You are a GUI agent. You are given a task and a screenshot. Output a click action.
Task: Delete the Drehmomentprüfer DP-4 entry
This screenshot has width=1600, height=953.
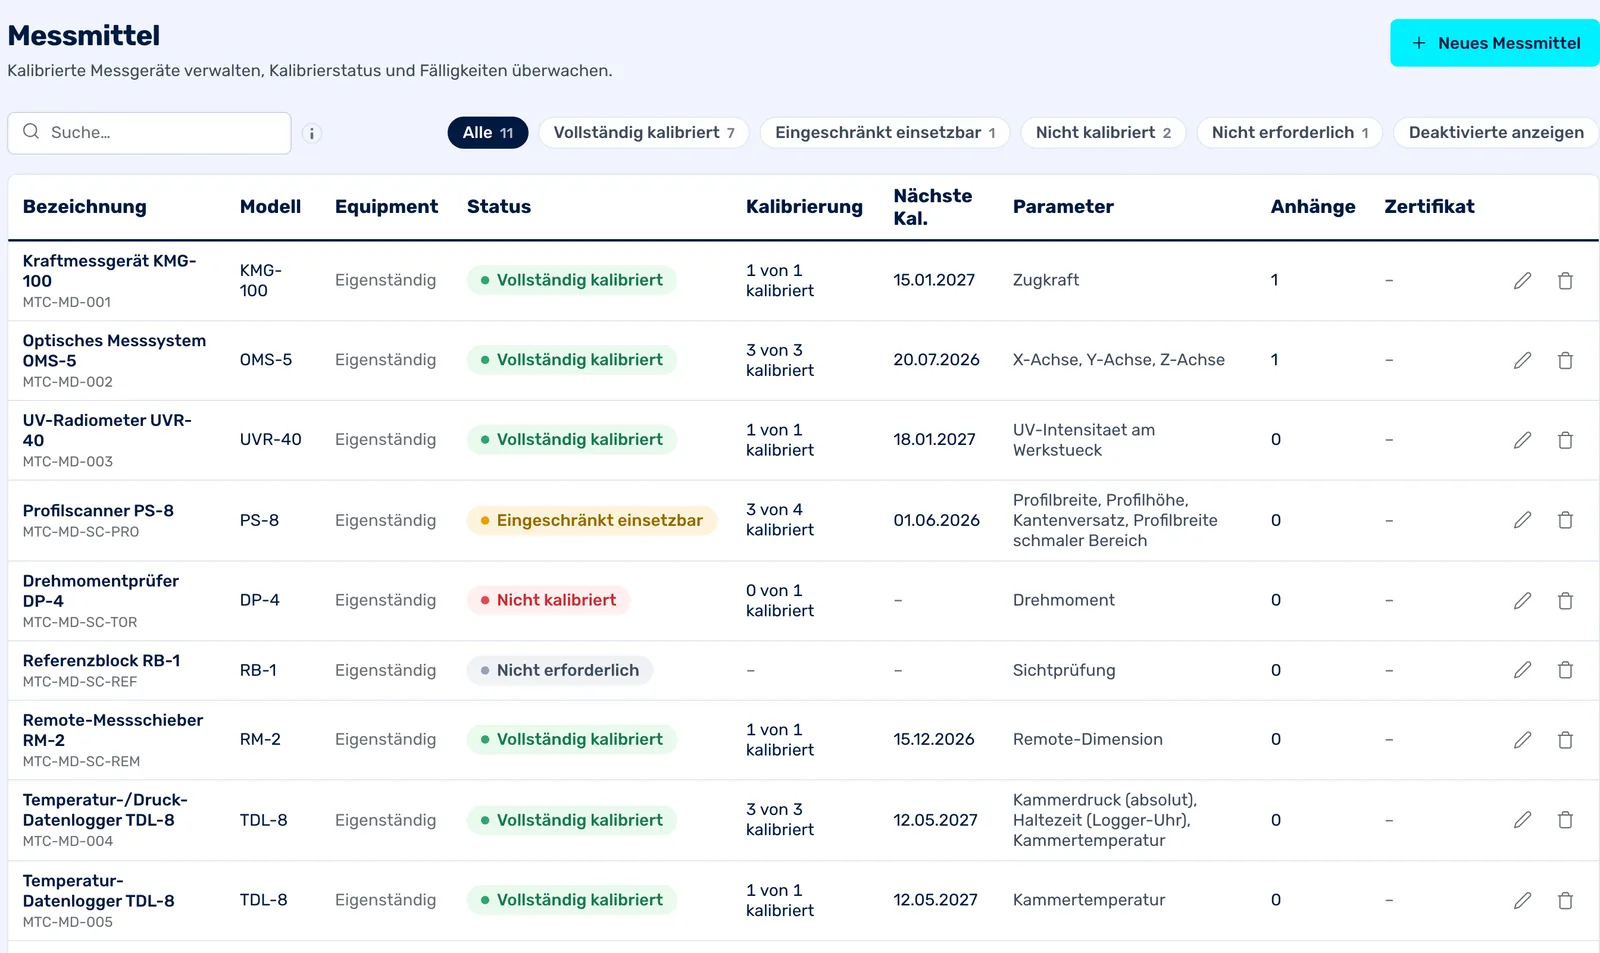click(1565, 601)
